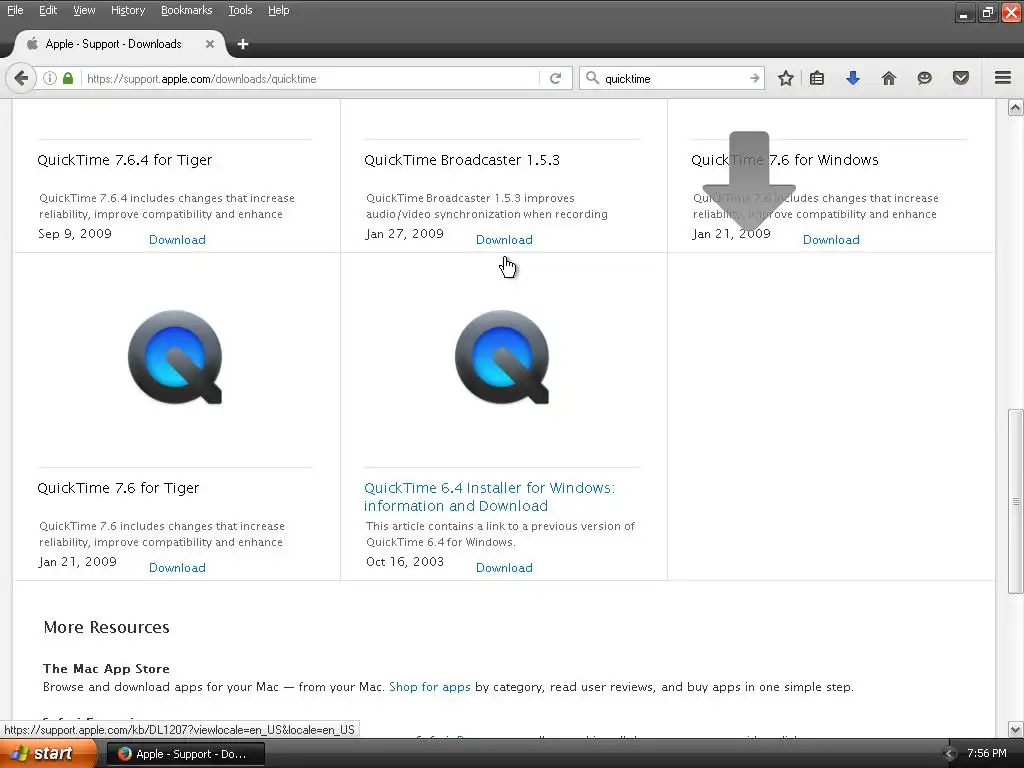The width and height of the screenshot is (1024, 768).
Task: Download QuickTime 7.6.4 for Tiger
Action: coord(177,240)
